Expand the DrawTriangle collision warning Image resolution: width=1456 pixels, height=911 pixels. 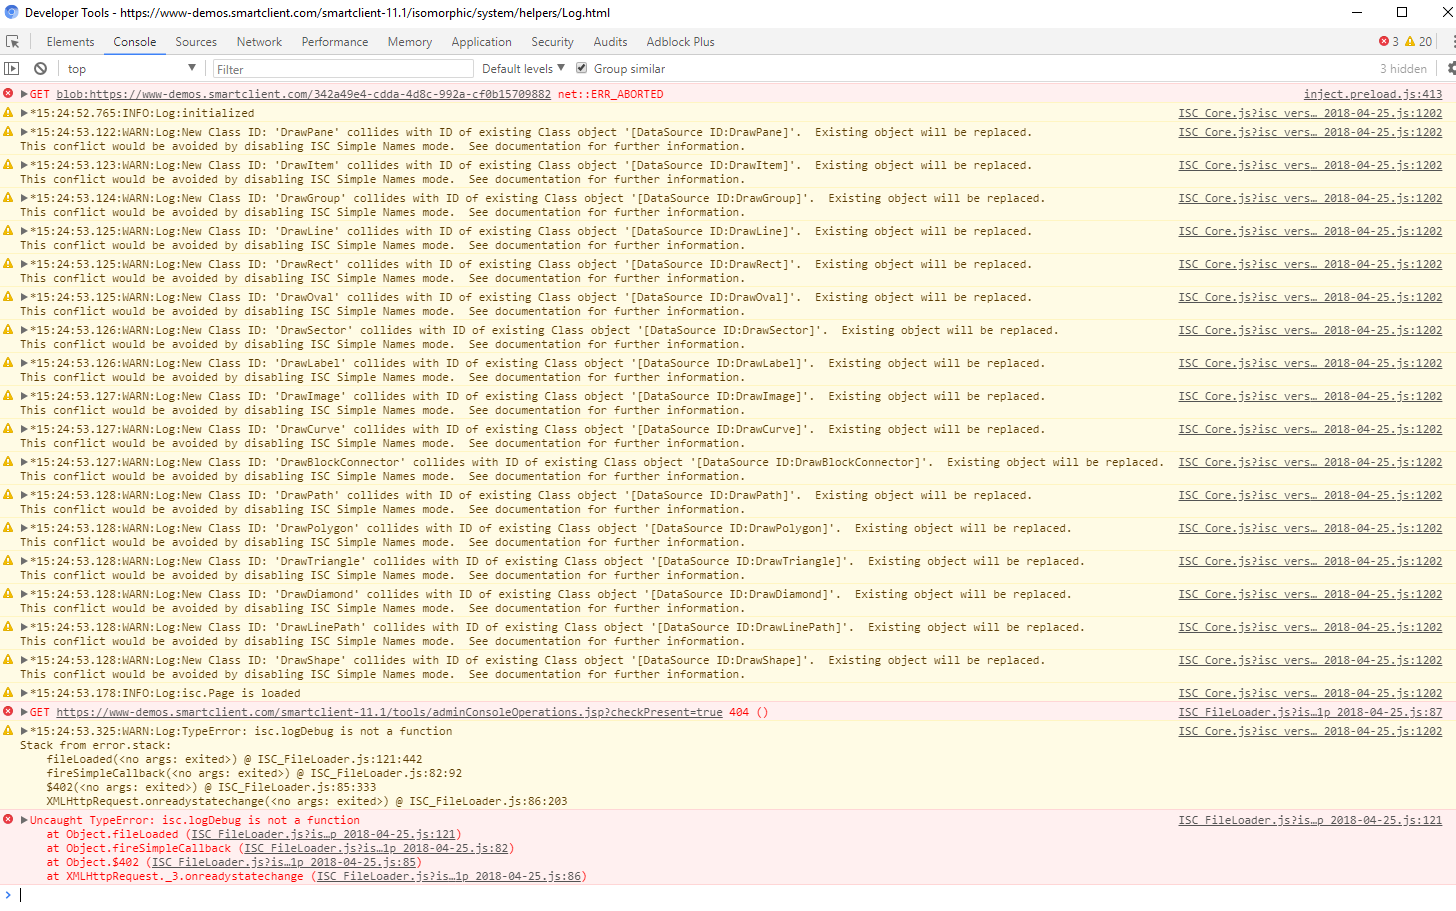(24, 561)
